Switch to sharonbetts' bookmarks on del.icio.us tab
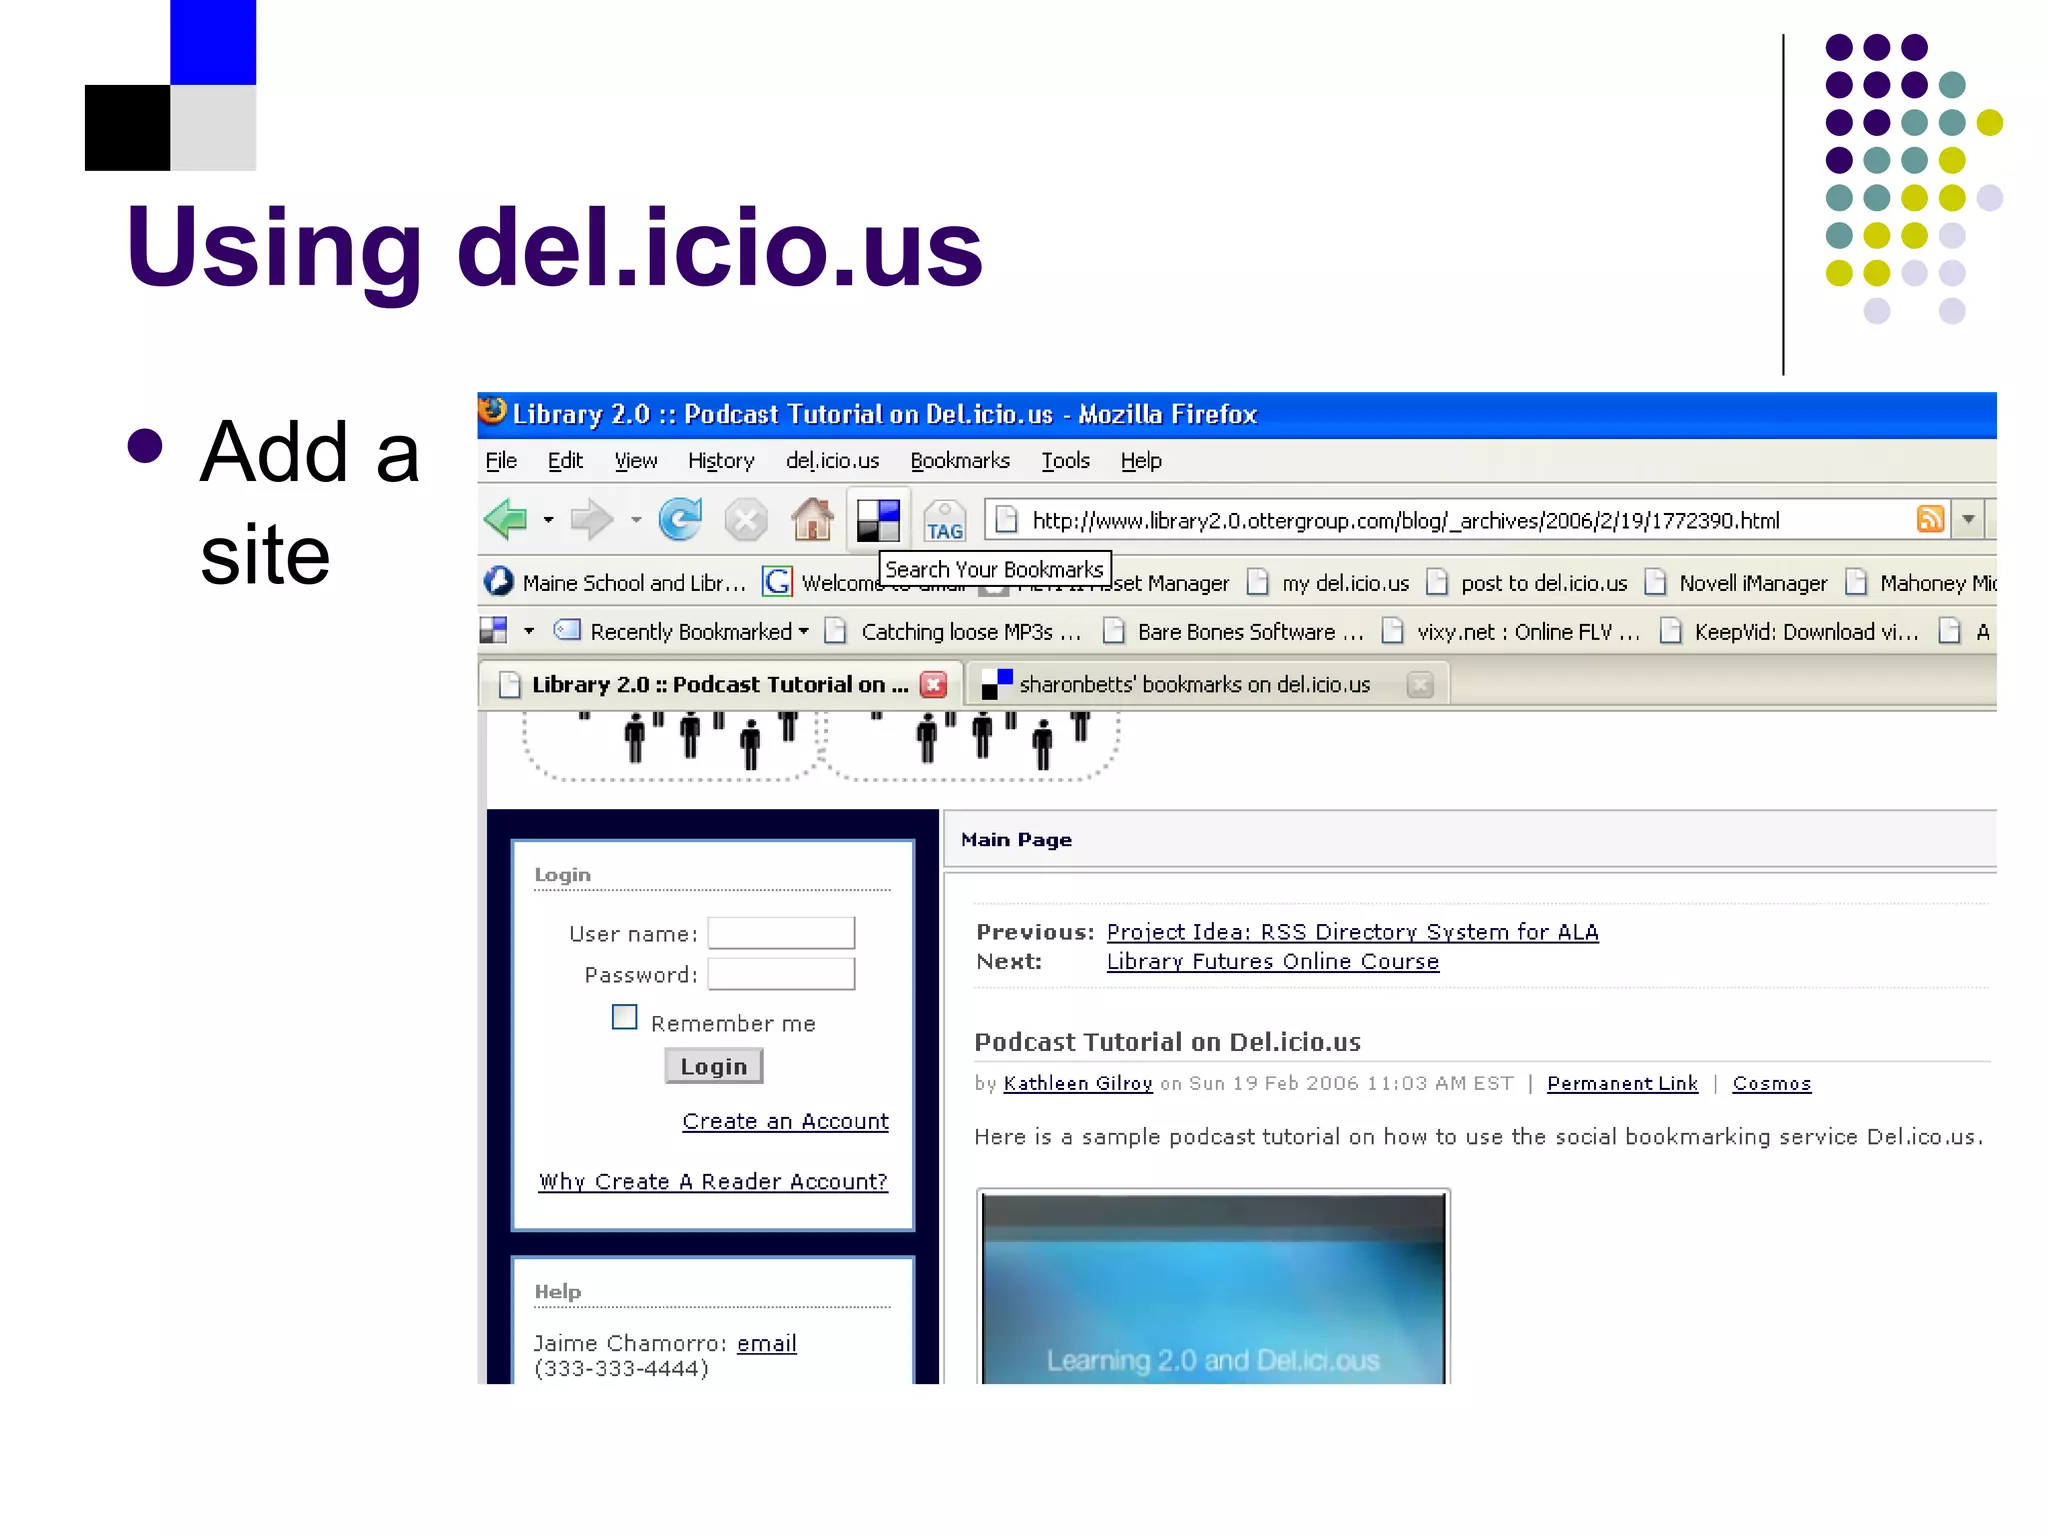This screenshot has width=2048, height=1536. (x=1206, y=684)
